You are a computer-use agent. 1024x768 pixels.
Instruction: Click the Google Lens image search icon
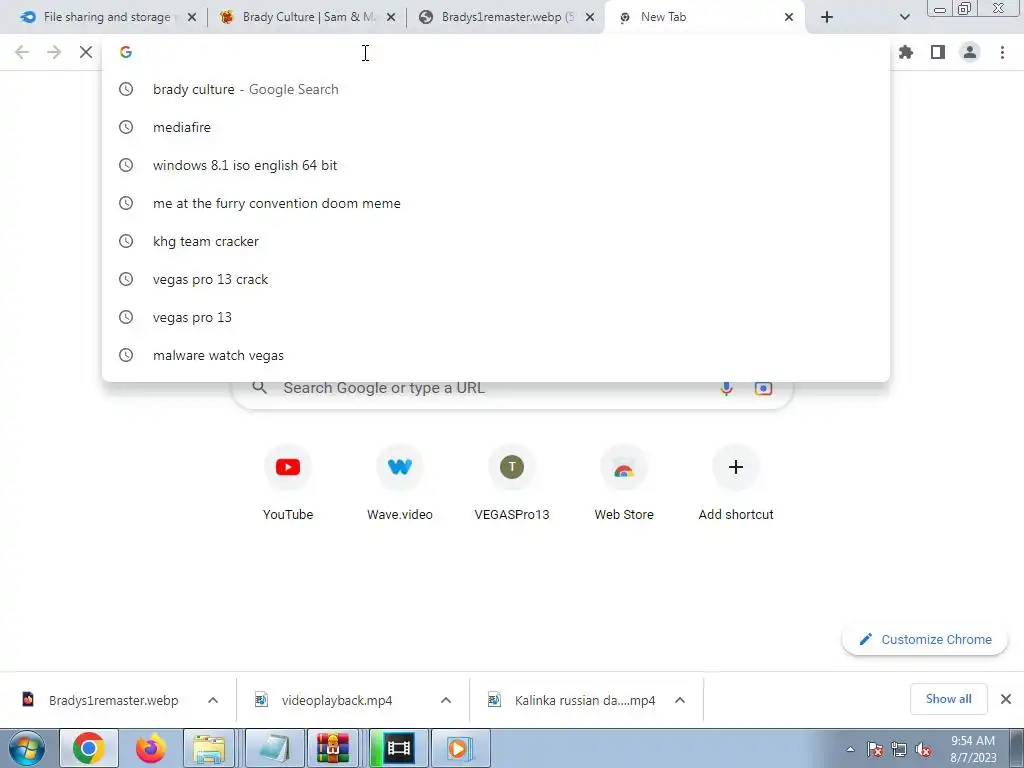coord(763,388)
